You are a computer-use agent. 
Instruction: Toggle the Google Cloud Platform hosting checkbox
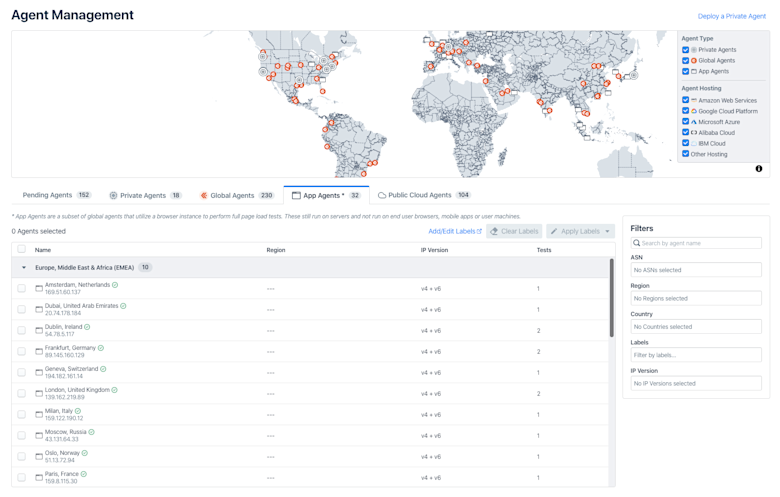685,111
